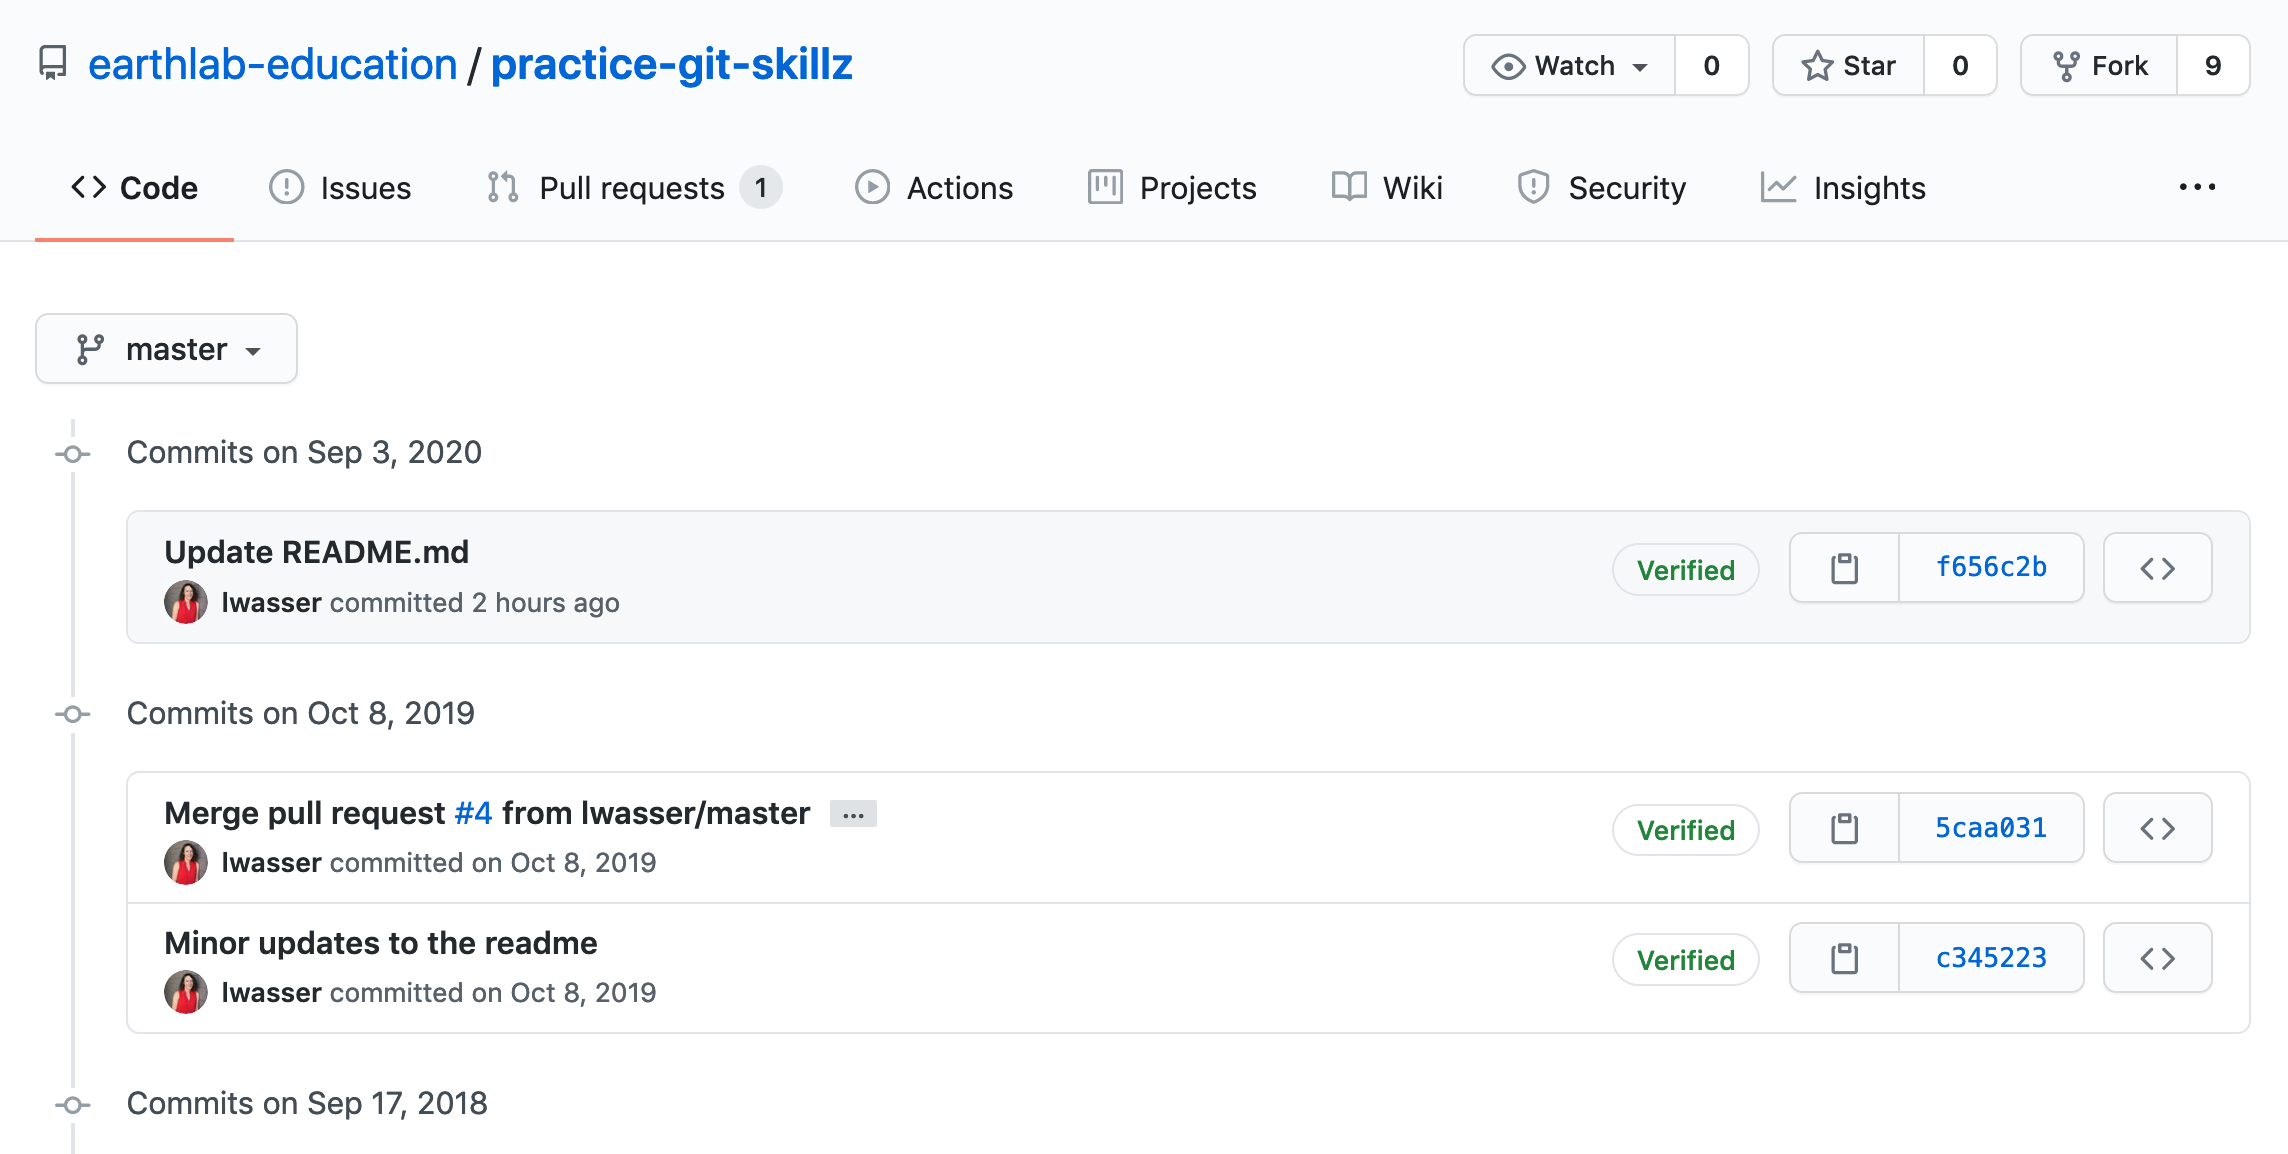Open the Pull requests tab

(634, 188)
